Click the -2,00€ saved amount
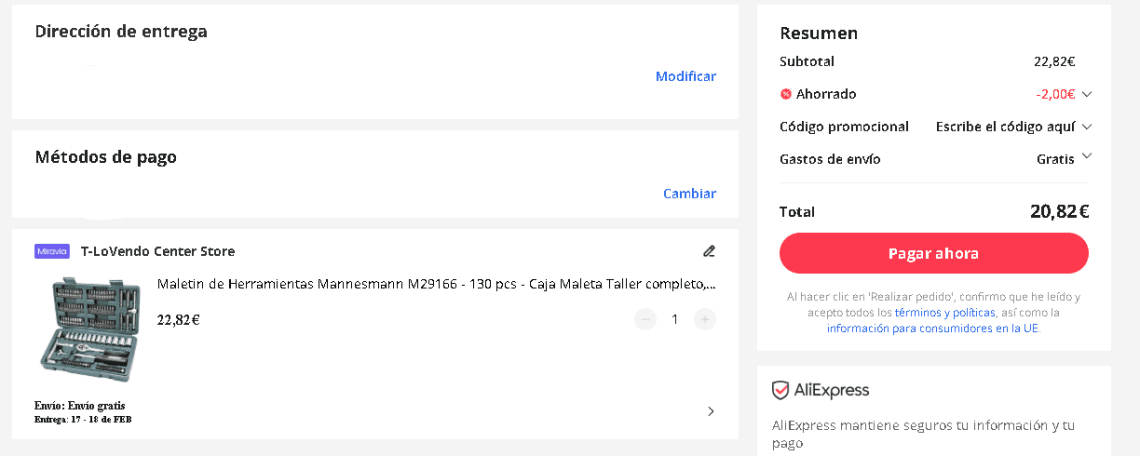This screenshot has width=1140, height=456. (1056, 94)
